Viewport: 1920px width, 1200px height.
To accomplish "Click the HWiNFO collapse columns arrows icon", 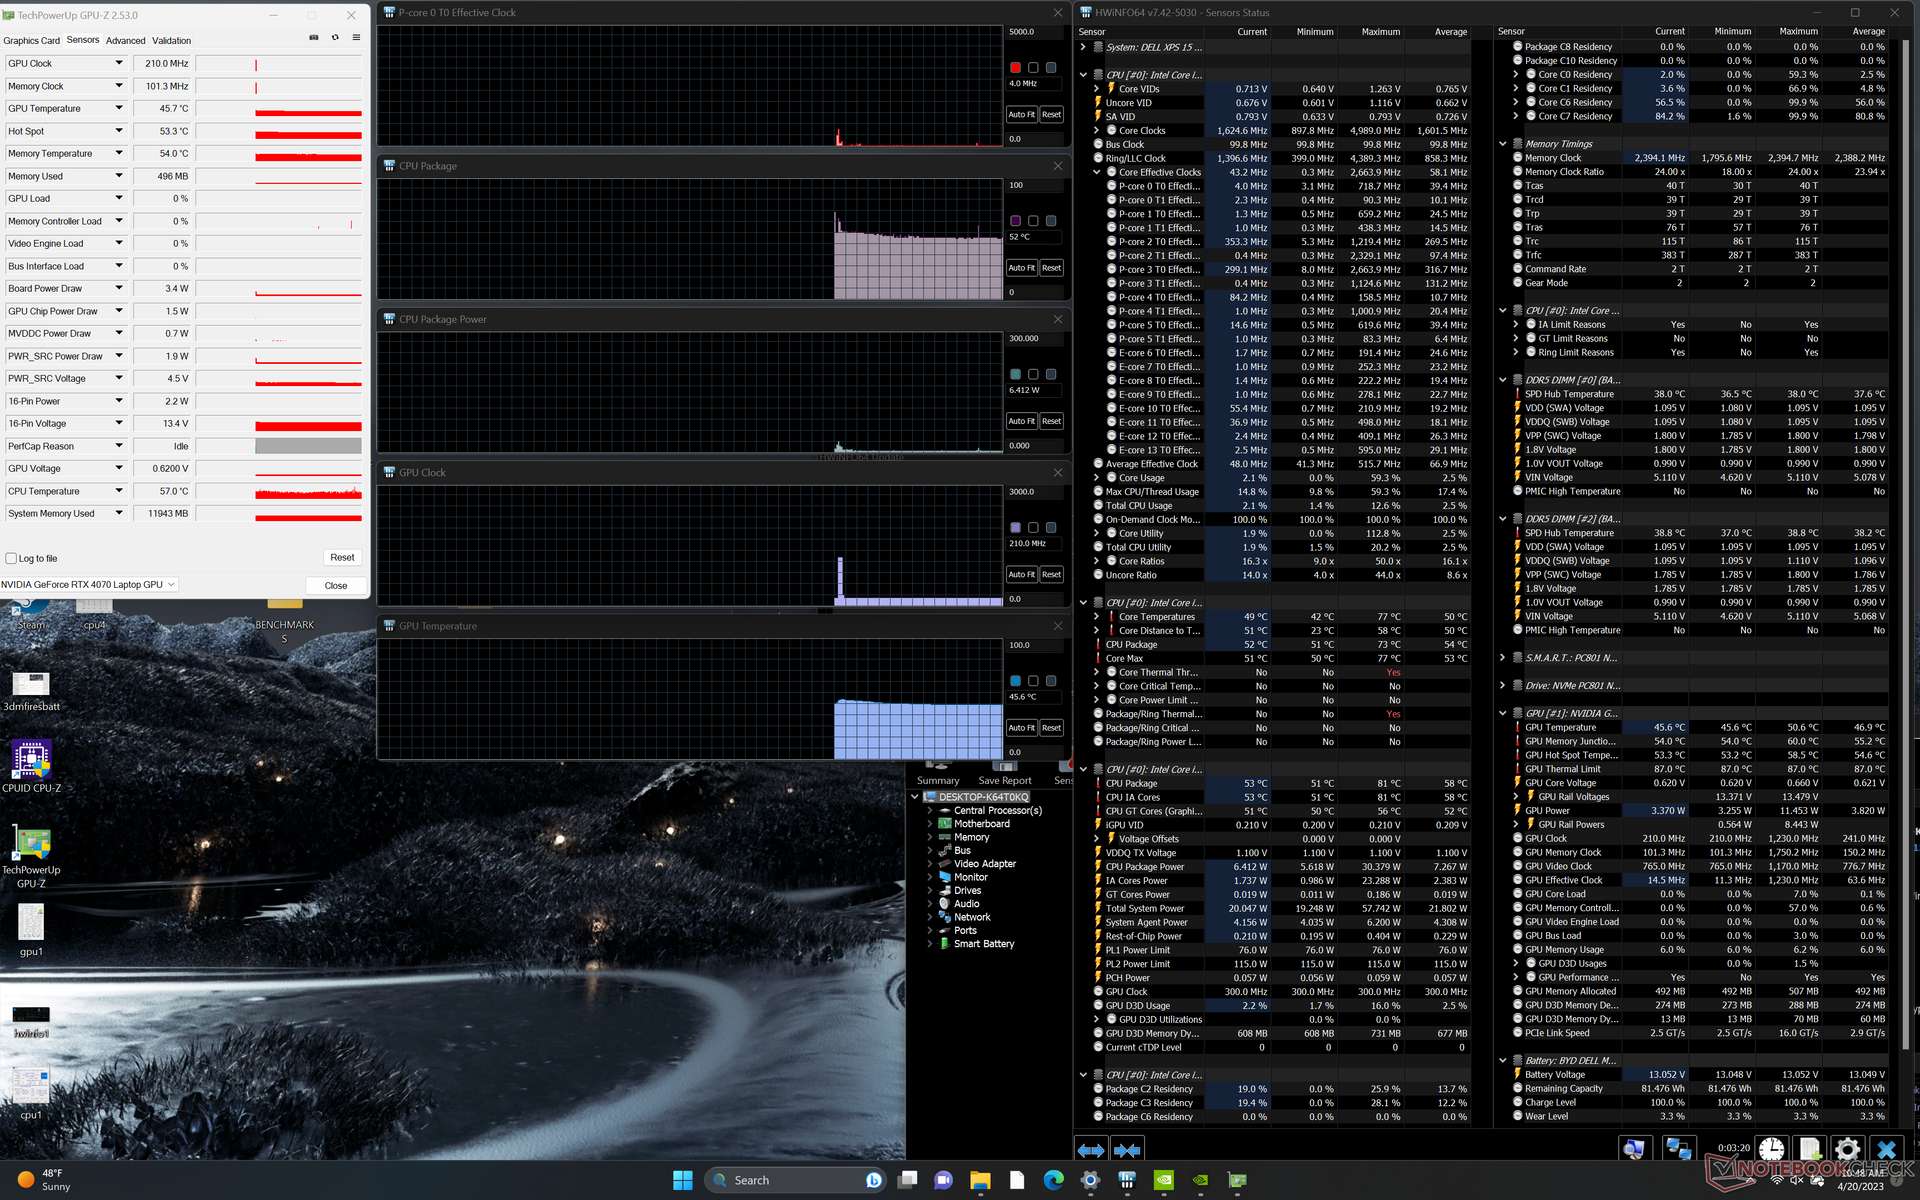I will coord(1127,1150).
